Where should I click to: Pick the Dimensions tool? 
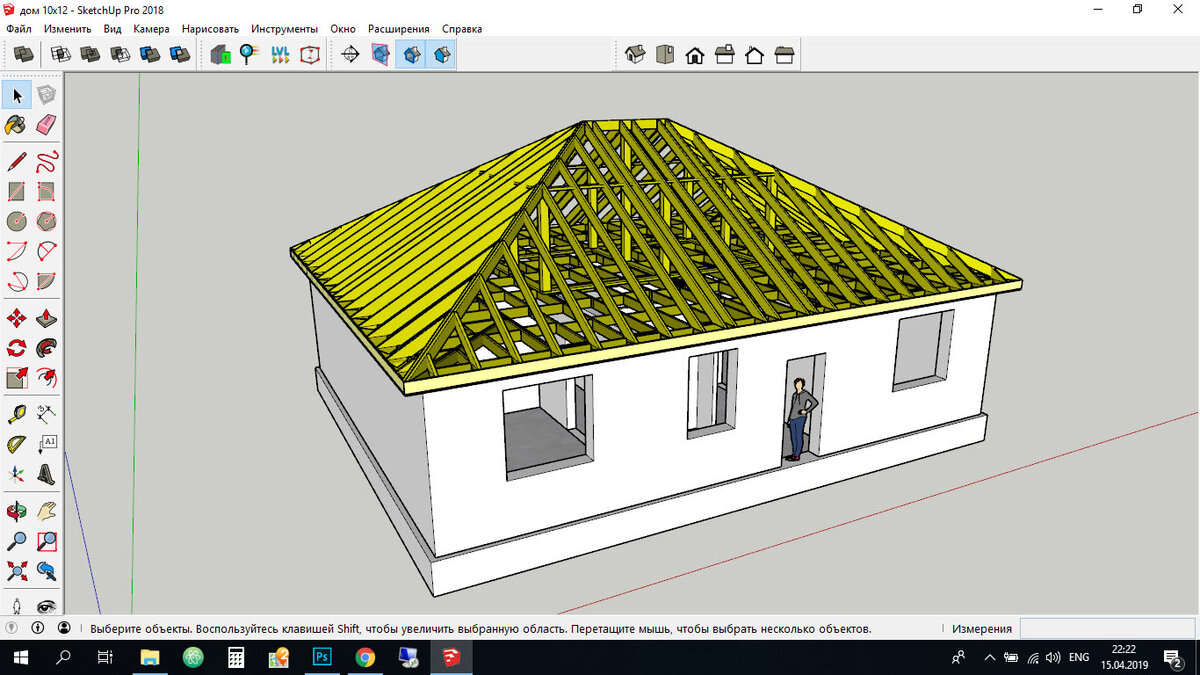(x=46, y=413)
